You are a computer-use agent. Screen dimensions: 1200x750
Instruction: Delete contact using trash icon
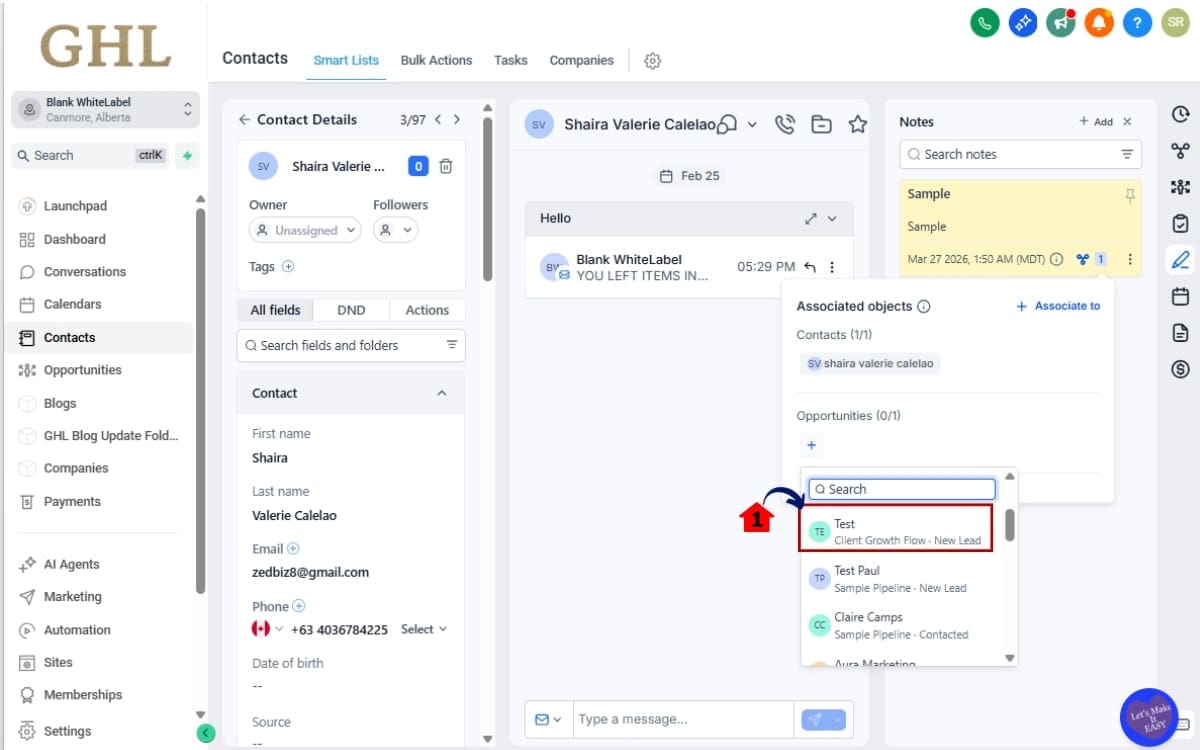click(446, 166)
